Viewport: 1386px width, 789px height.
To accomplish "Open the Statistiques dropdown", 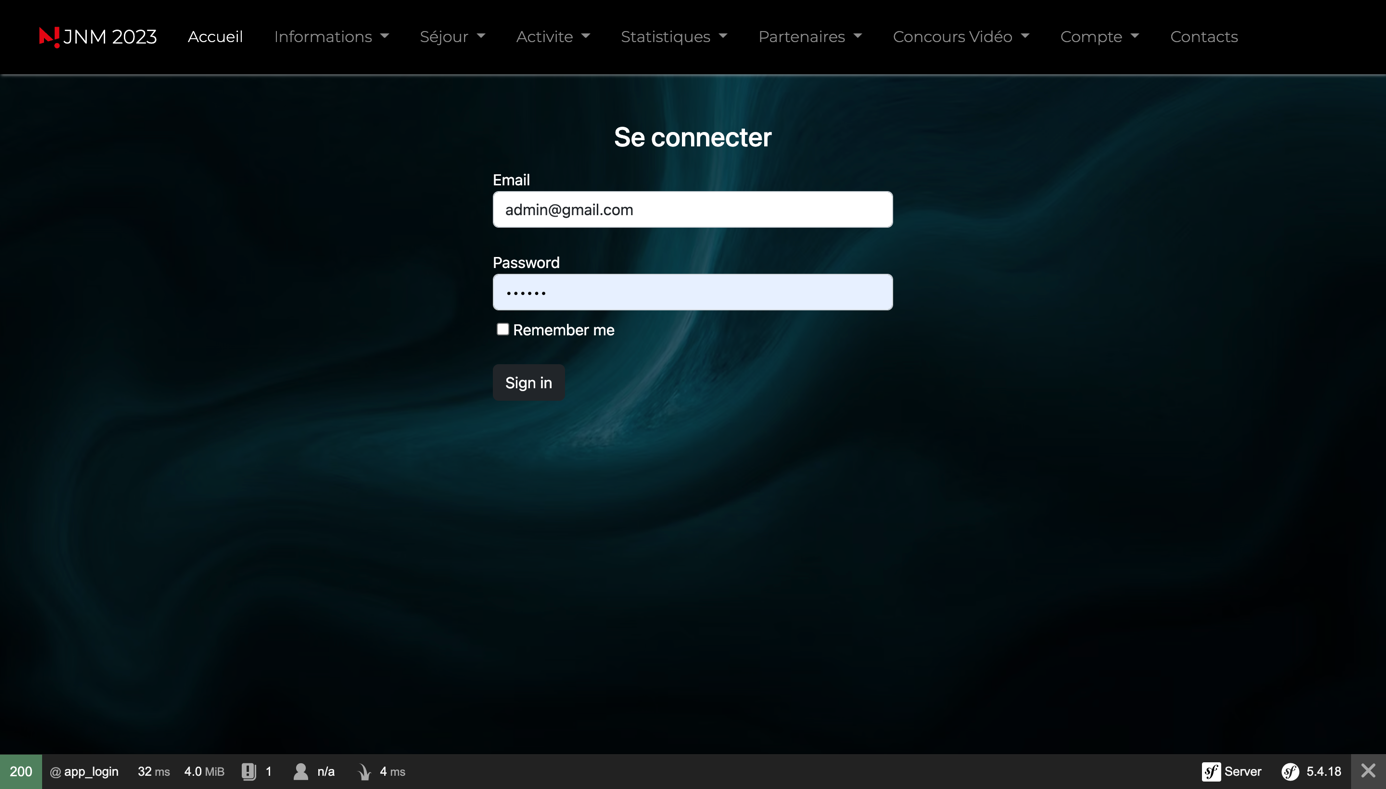I will [x=673, y=36].
